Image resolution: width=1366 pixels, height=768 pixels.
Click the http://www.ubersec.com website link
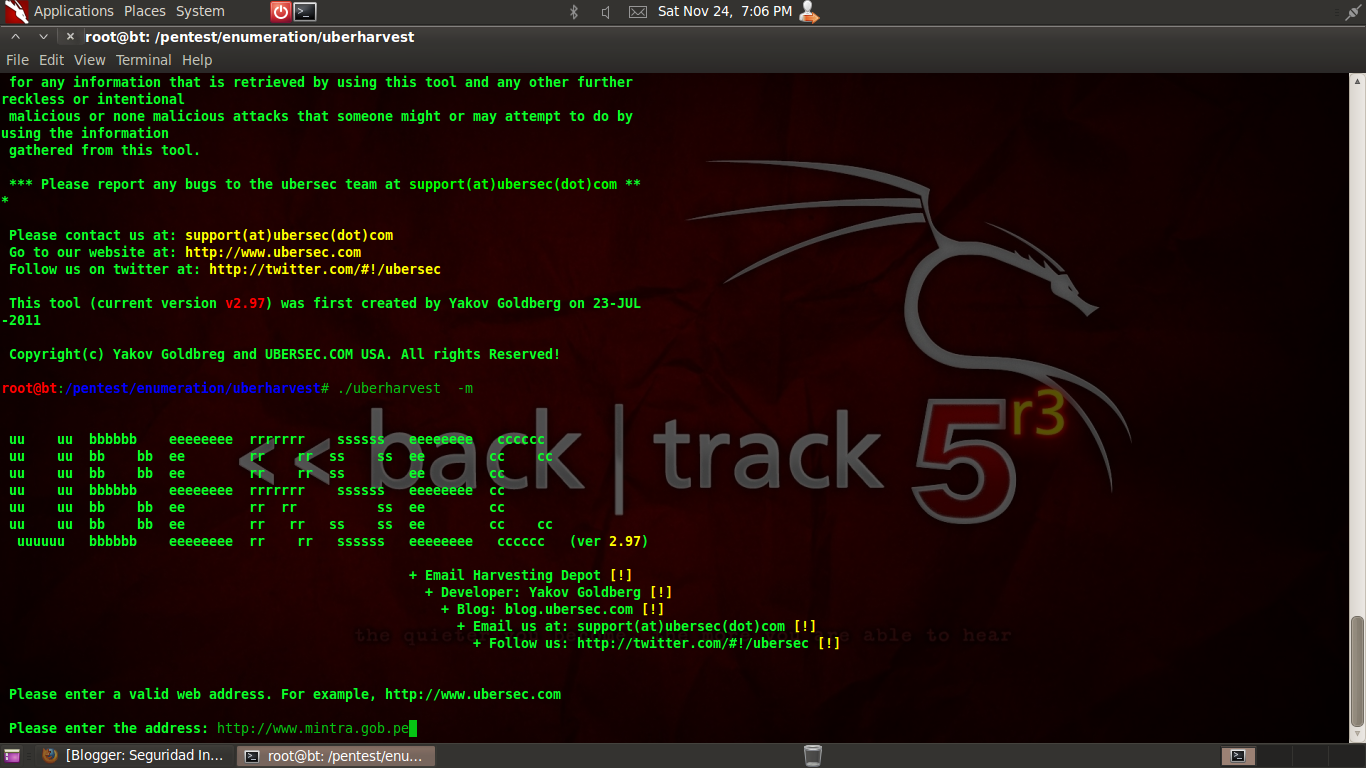(273, 252)
